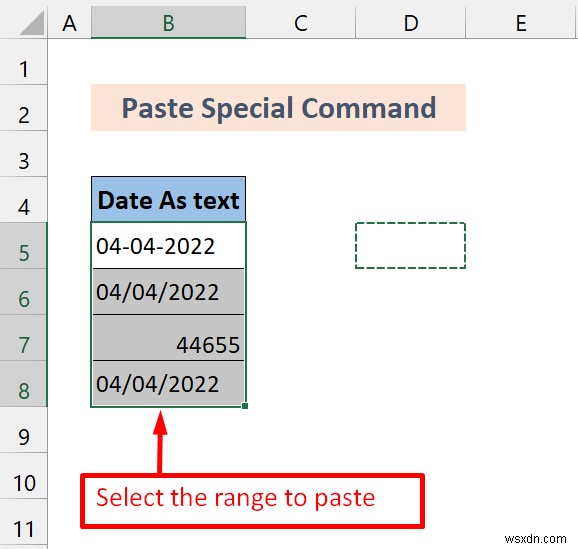Screen dimensions: 578x549
Task: Click the Select the range to paste callout
Action: [253, 501]
